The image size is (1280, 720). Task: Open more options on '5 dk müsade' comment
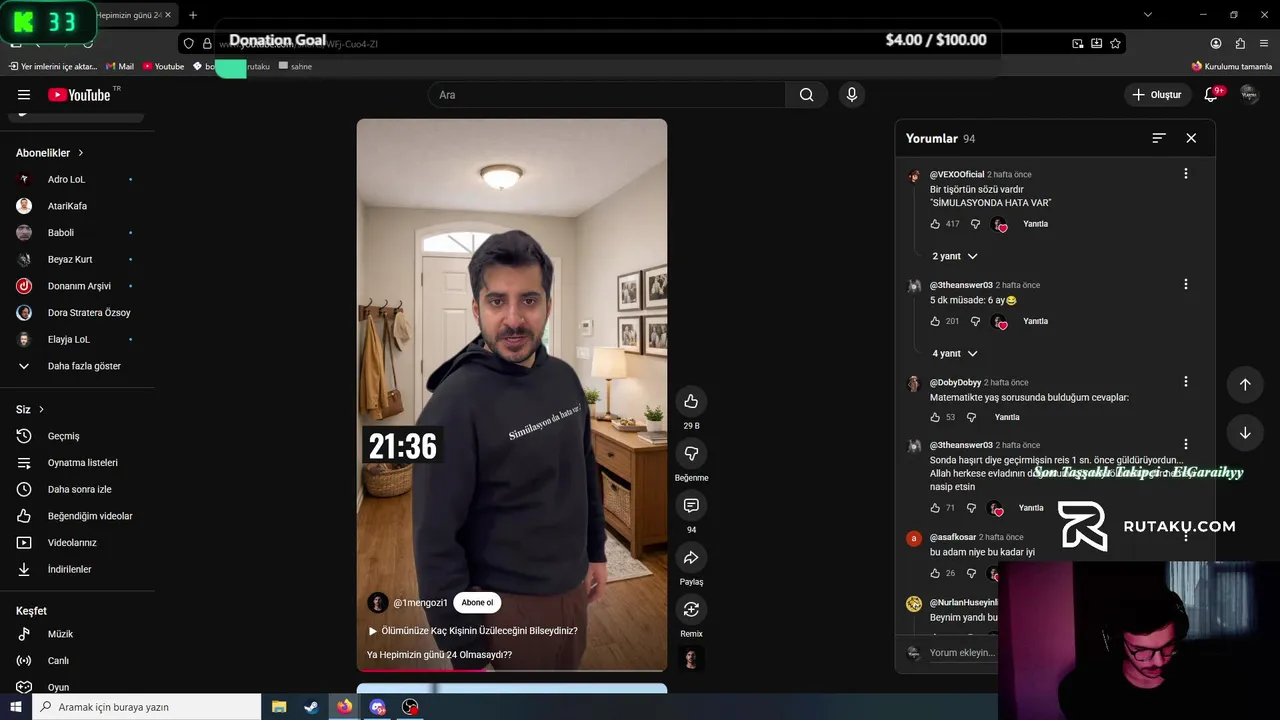(1186, 285)
